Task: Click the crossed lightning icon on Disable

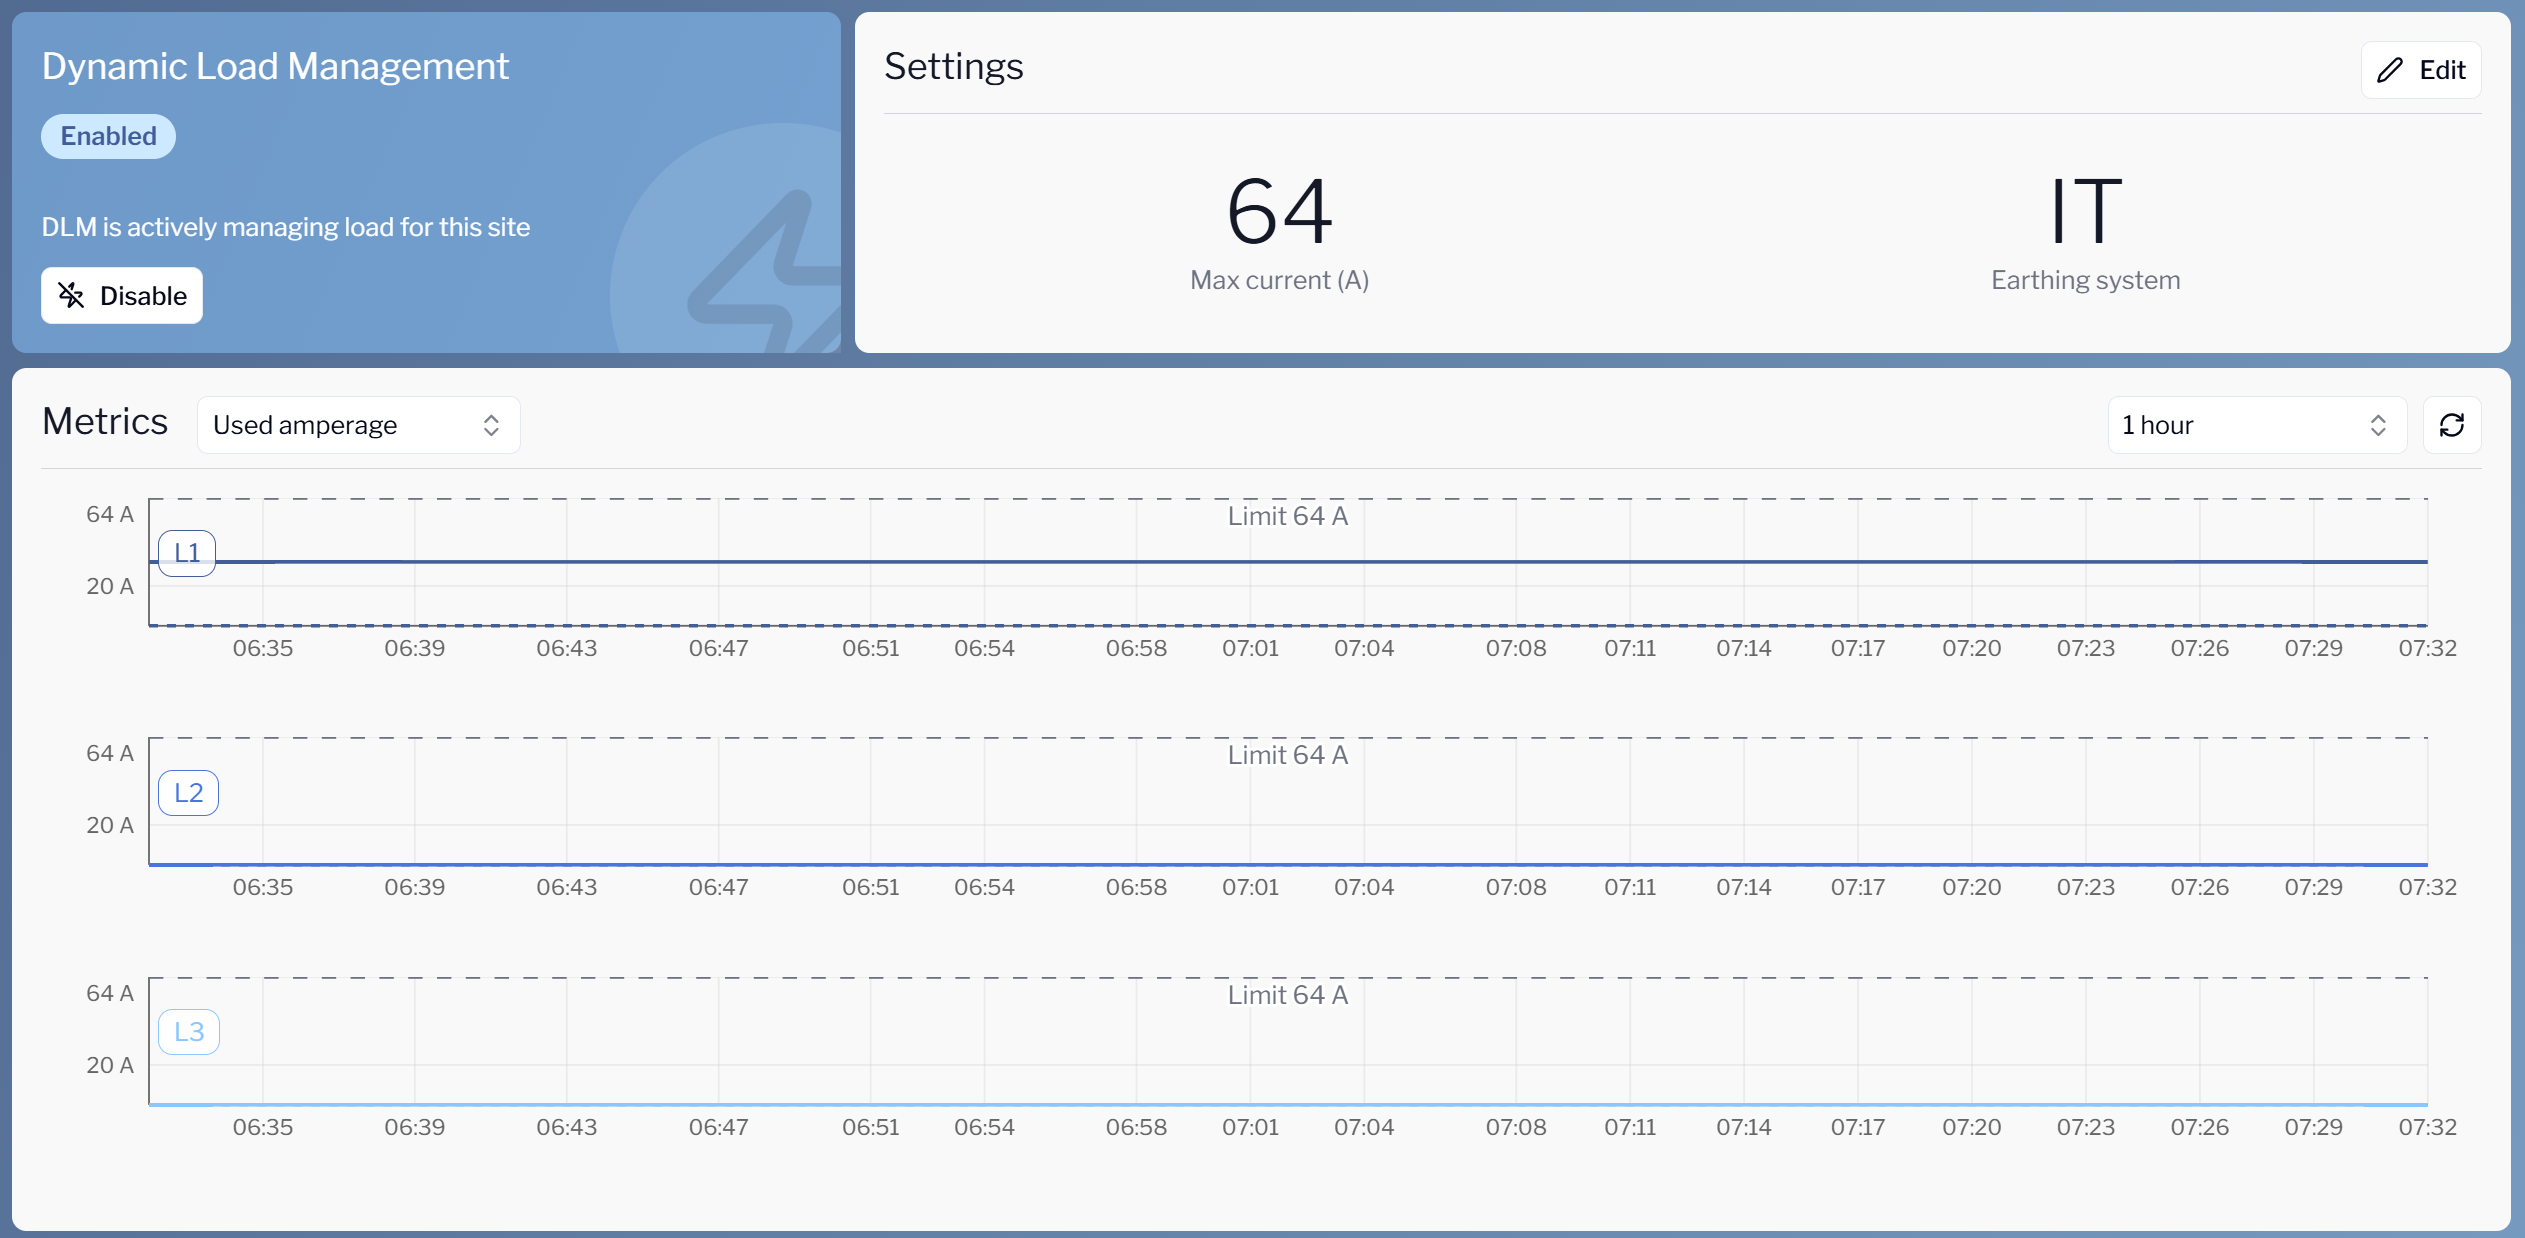Action: 71,295
